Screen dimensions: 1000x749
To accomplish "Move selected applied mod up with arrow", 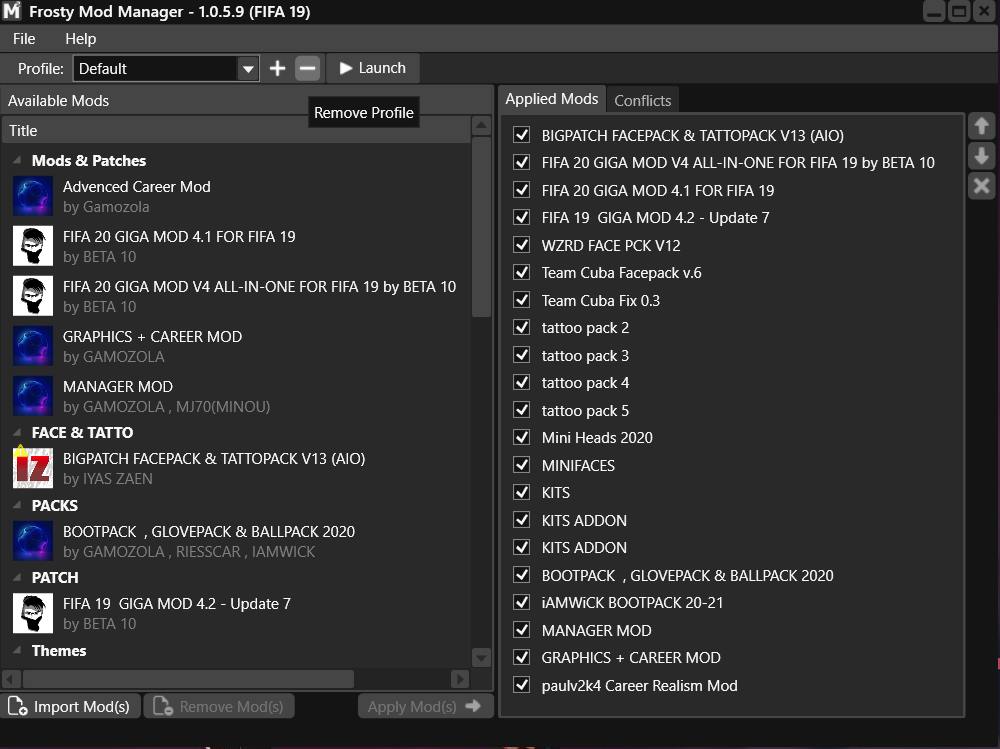I will click(x=982, y=126).
